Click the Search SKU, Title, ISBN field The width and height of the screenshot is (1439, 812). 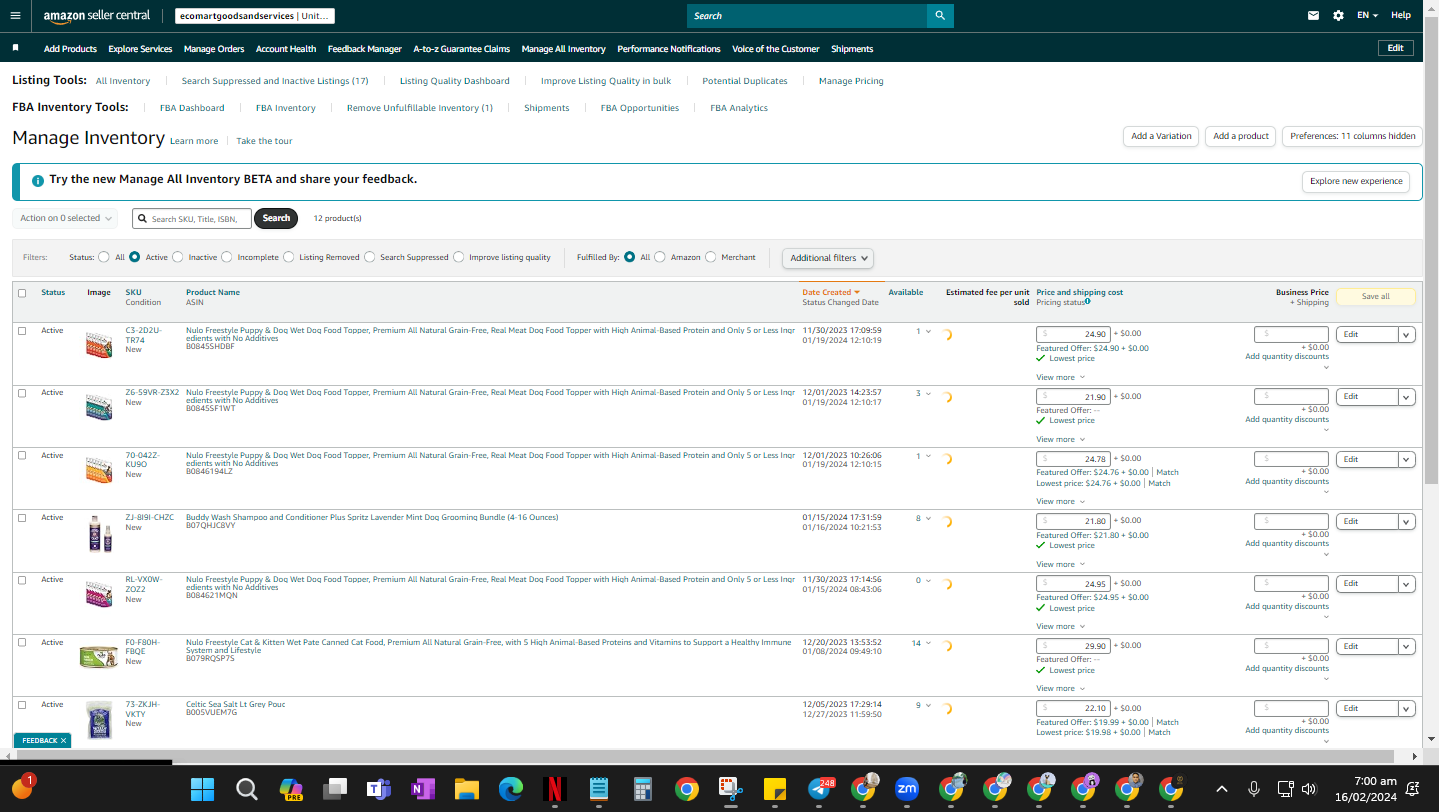click(x=192, y=218)
